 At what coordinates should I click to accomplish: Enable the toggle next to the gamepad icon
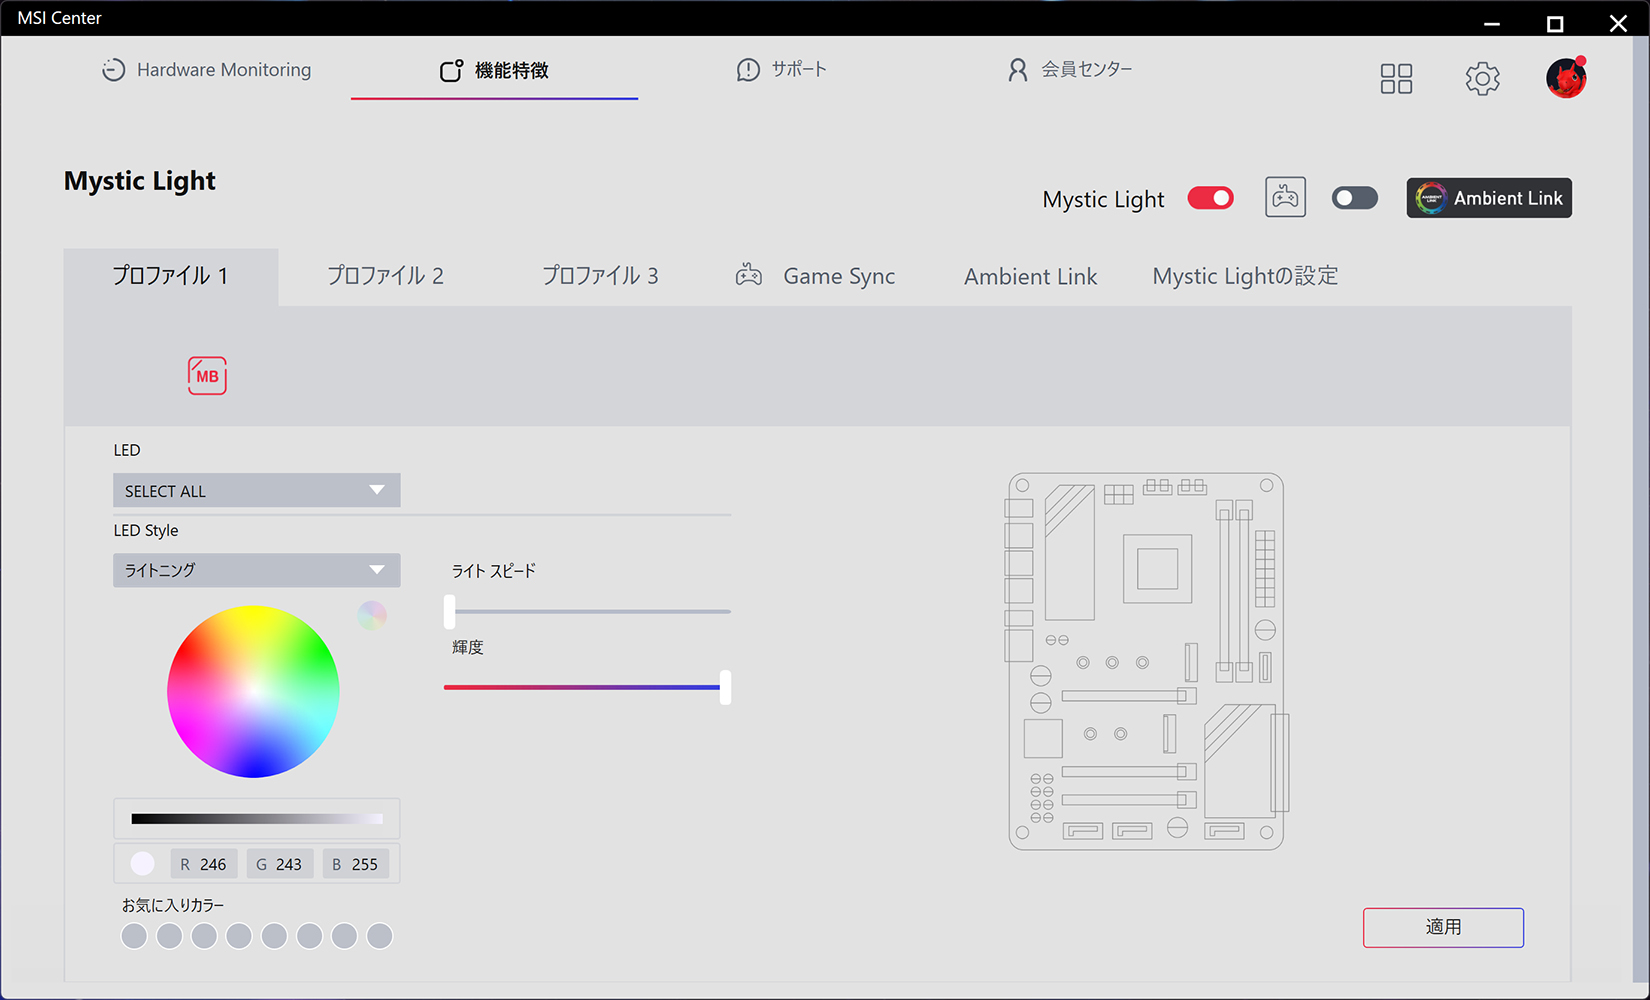pos(1354,197)
